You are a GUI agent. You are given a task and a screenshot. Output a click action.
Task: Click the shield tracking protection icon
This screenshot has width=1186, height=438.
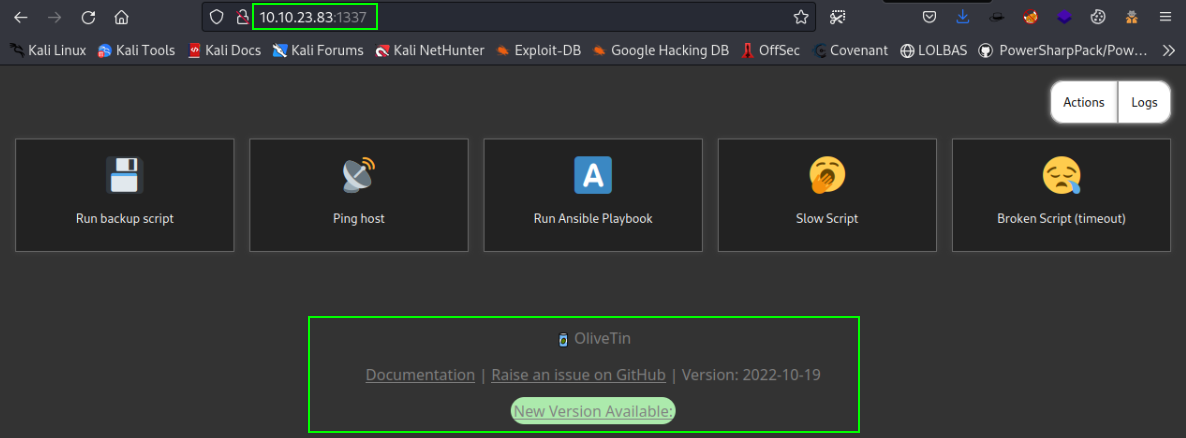217,17
